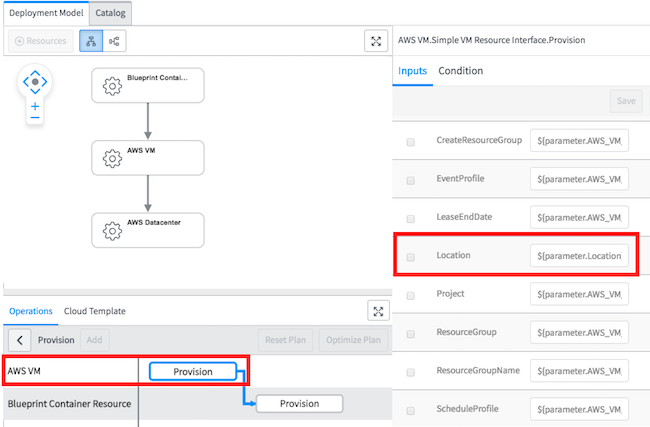Switch to the Cloud Template tab
The image size is (650, 427).
tap(95, 311)
